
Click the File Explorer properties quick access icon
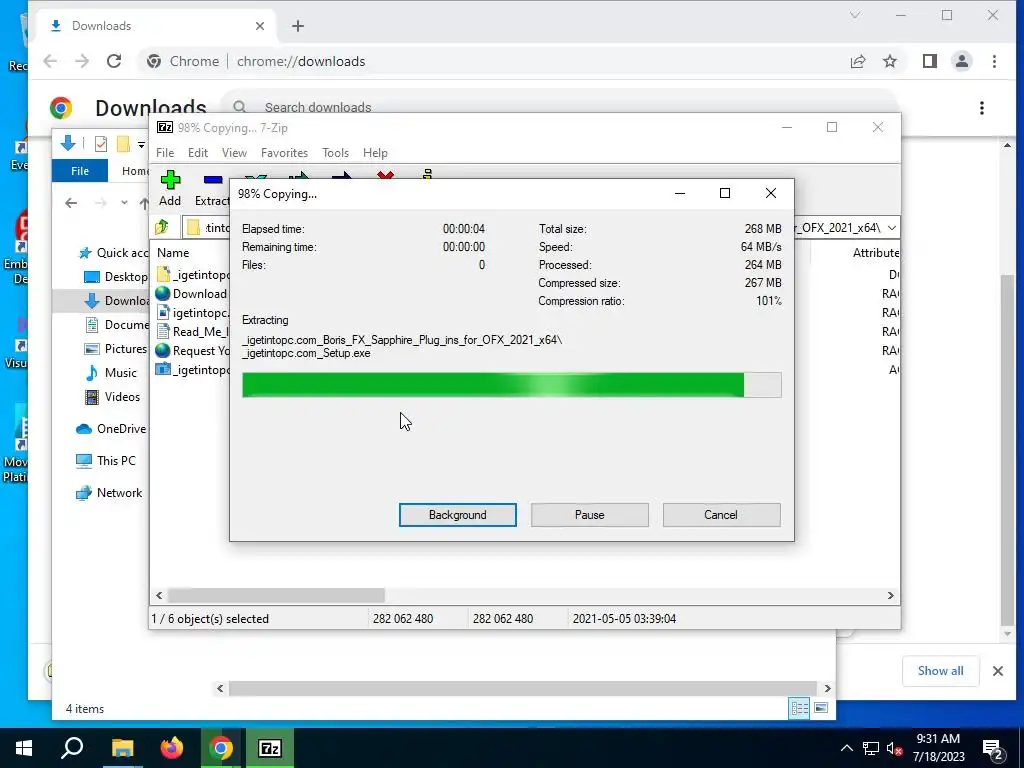tap(101, 144)
